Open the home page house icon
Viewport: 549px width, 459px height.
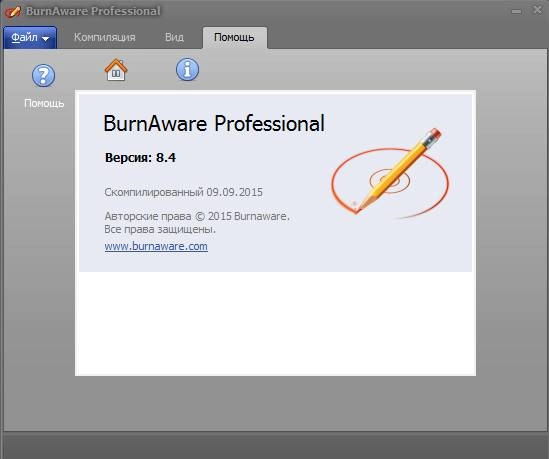pyautogui.click(x=116, y=70)
